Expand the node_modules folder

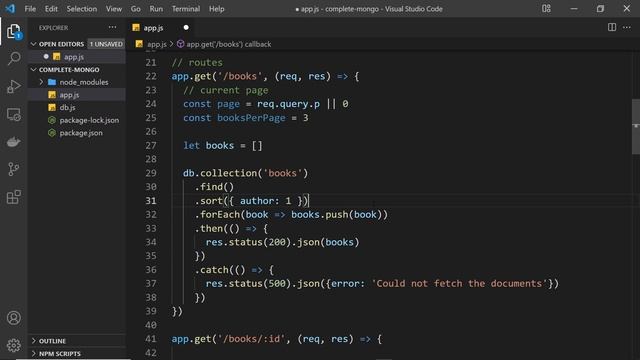[x=41, y=82]
